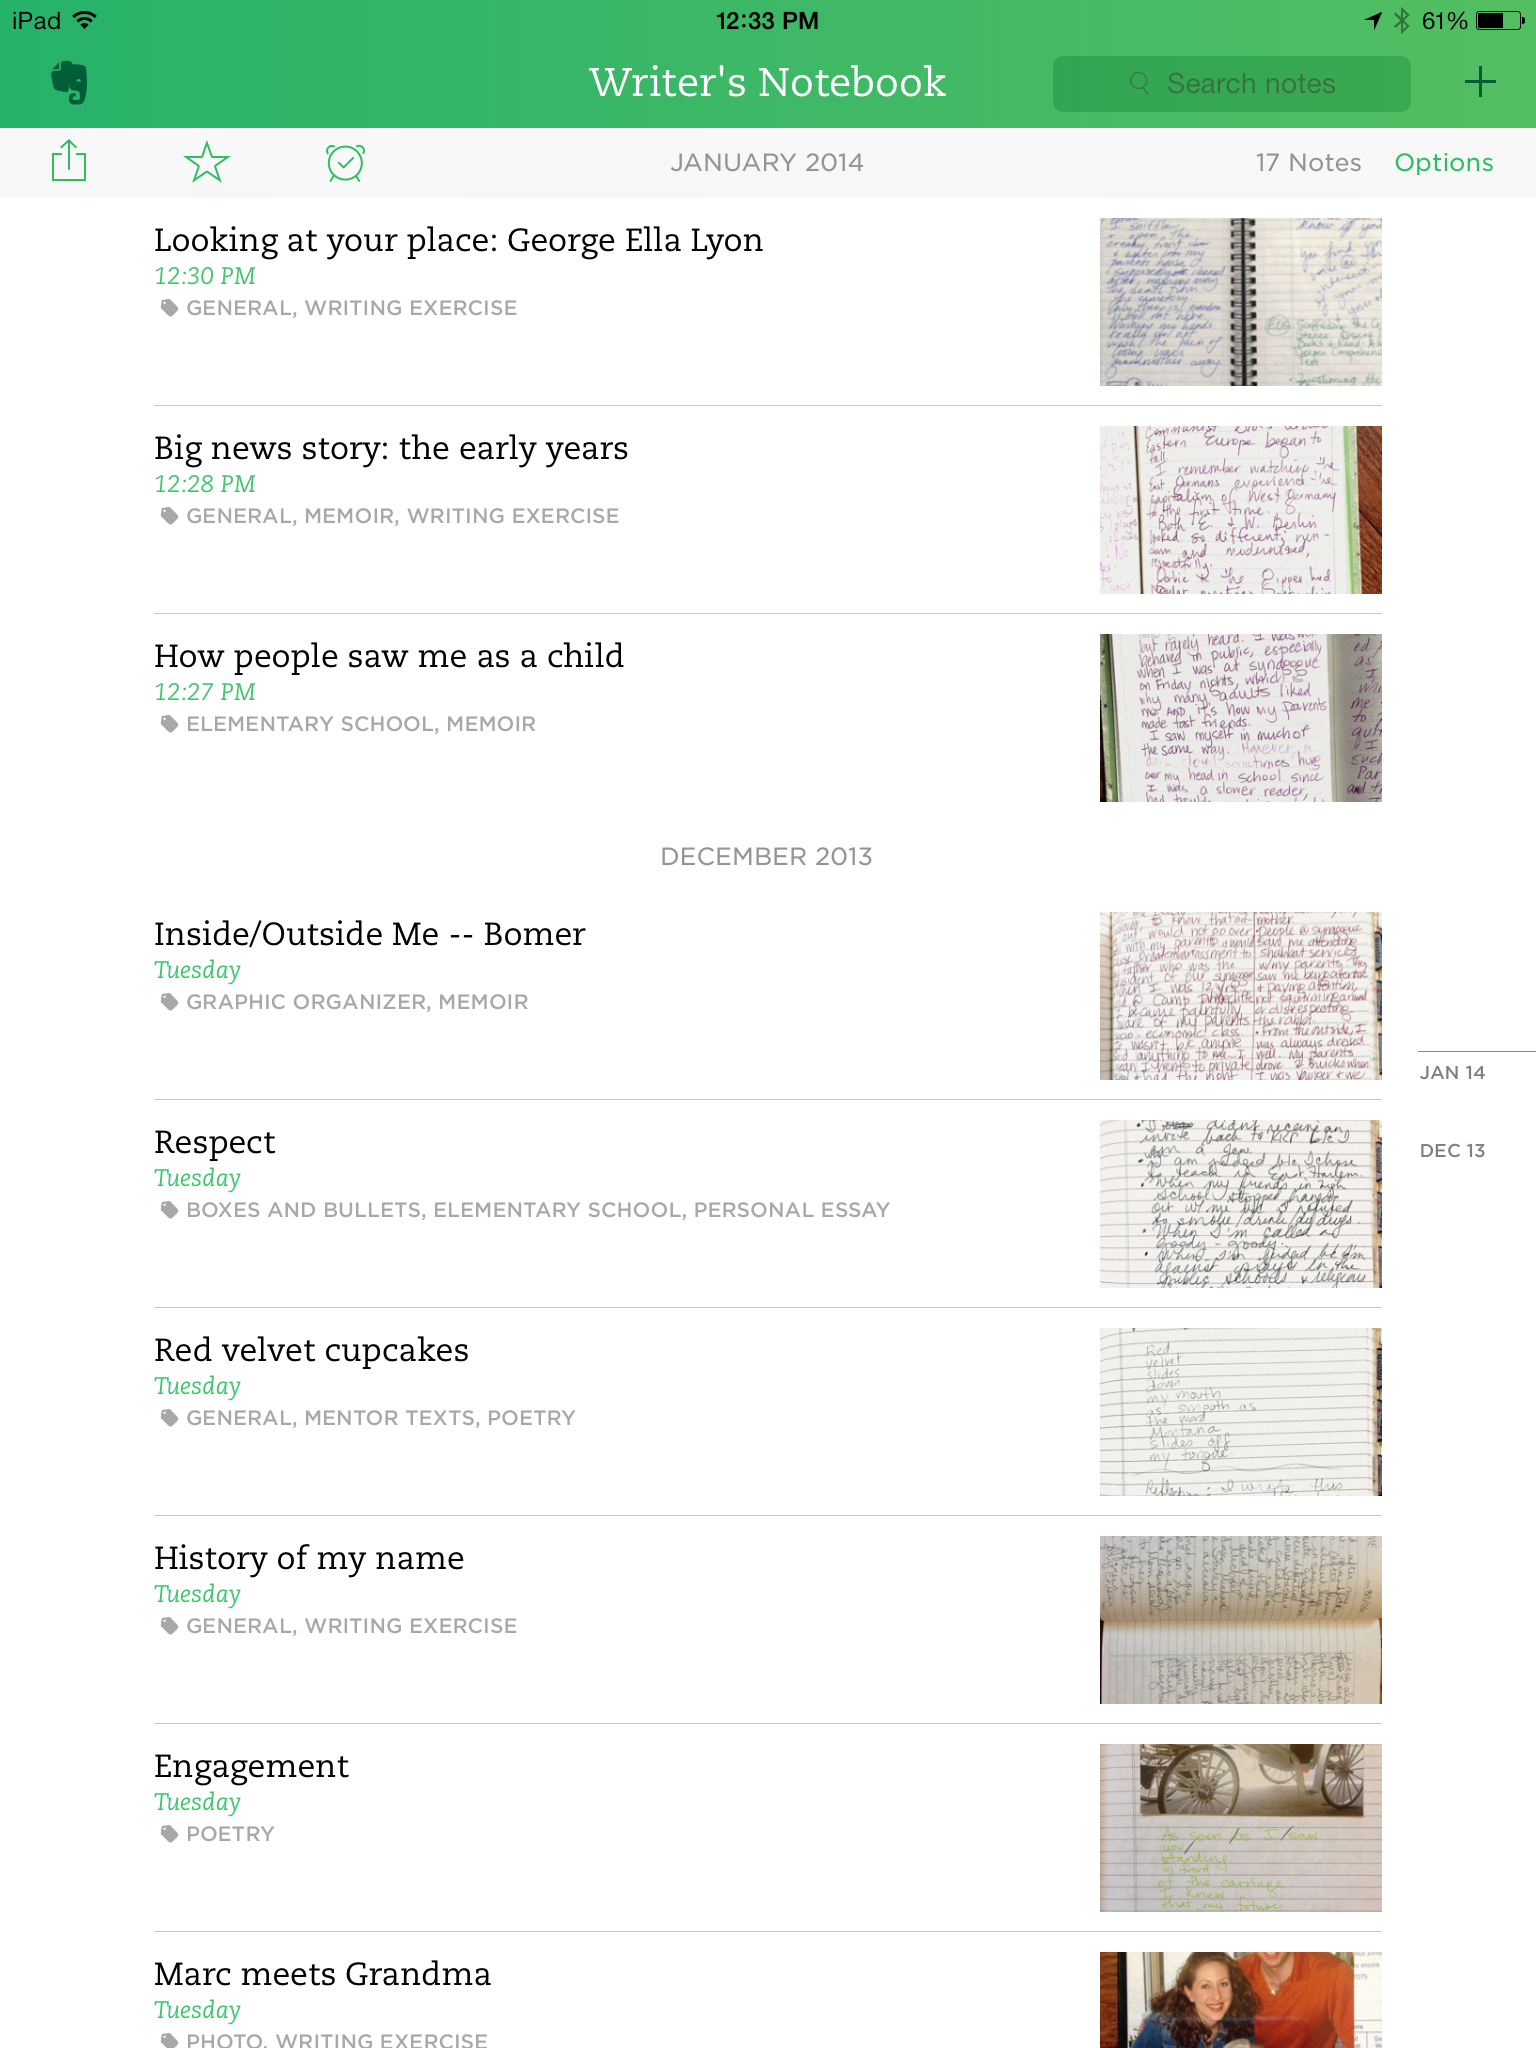This screenshot has height=2048, width=1536.
Task: Tap the star shortcut icon
Action: click(x=207, y=162)
